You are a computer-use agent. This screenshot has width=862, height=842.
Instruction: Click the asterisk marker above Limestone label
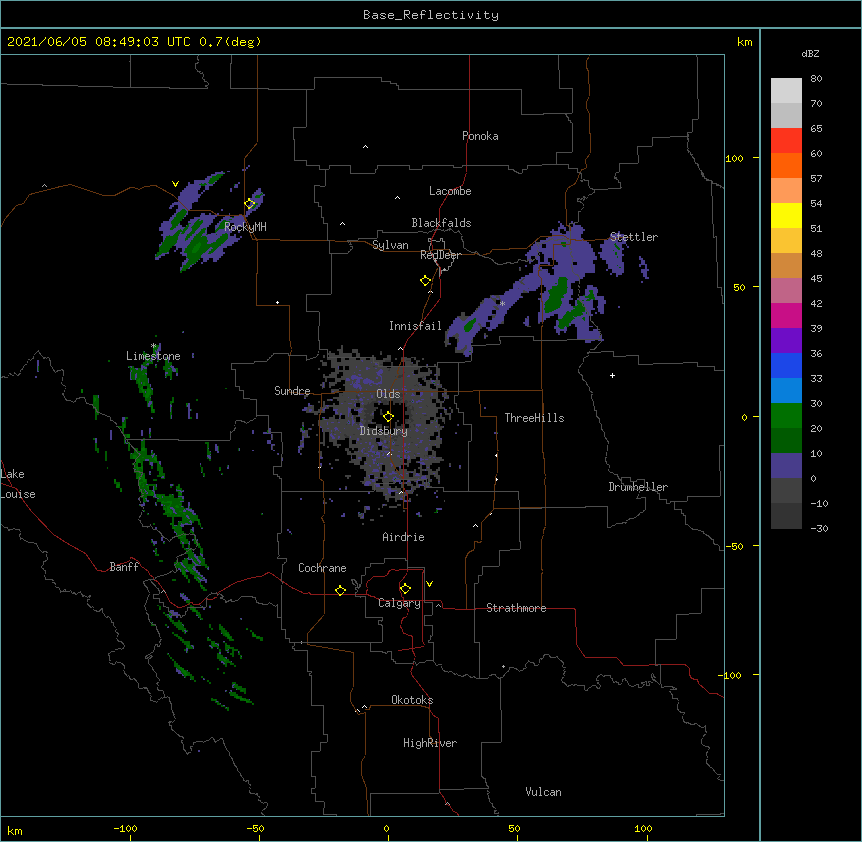pyautogui.click(x=154, y=346)
